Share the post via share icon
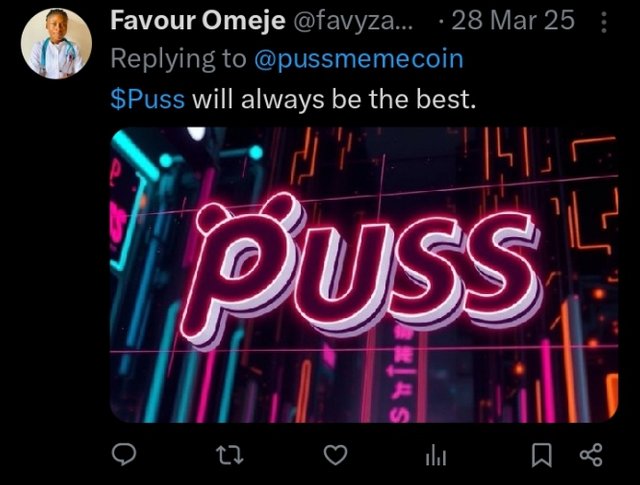Viewport: 640px width, 485px height. pyautogui.click(x=591, y=455)
